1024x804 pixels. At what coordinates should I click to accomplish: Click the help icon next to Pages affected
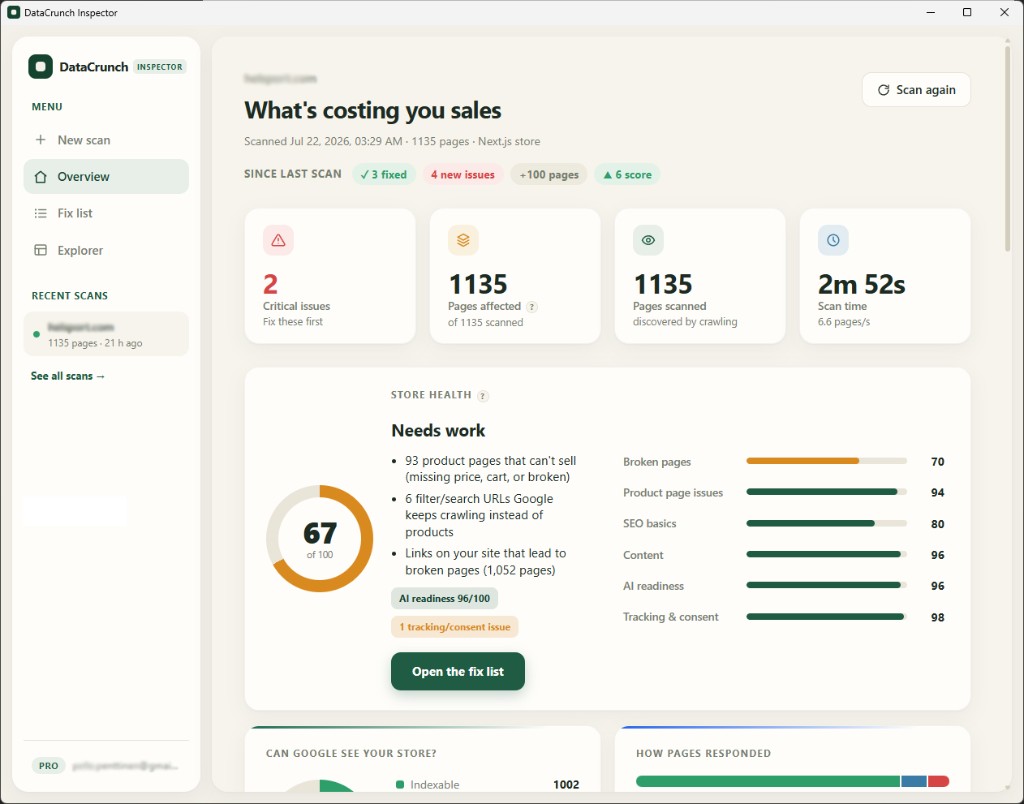532,307
